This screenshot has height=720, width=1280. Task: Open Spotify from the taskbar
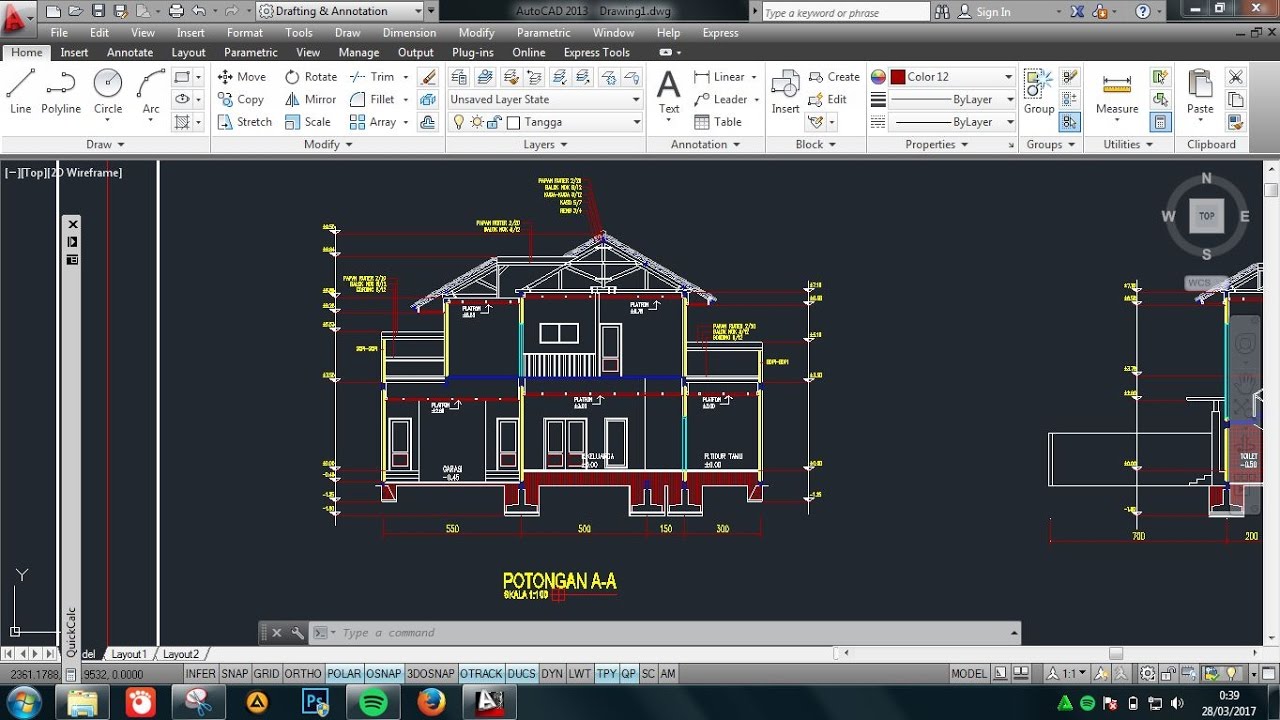click(374, 703)
